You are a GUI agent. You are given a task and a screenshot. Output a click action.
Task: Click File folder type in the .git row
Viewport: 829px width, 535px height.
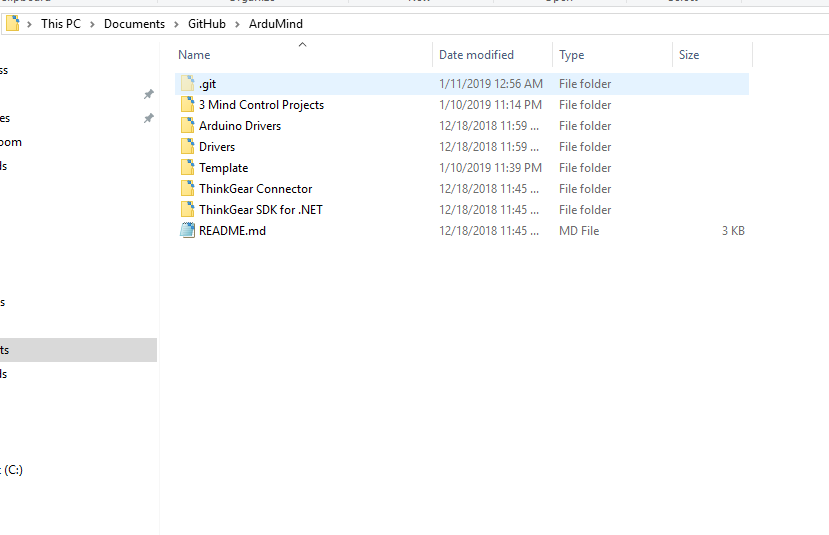tap(585, 84)
